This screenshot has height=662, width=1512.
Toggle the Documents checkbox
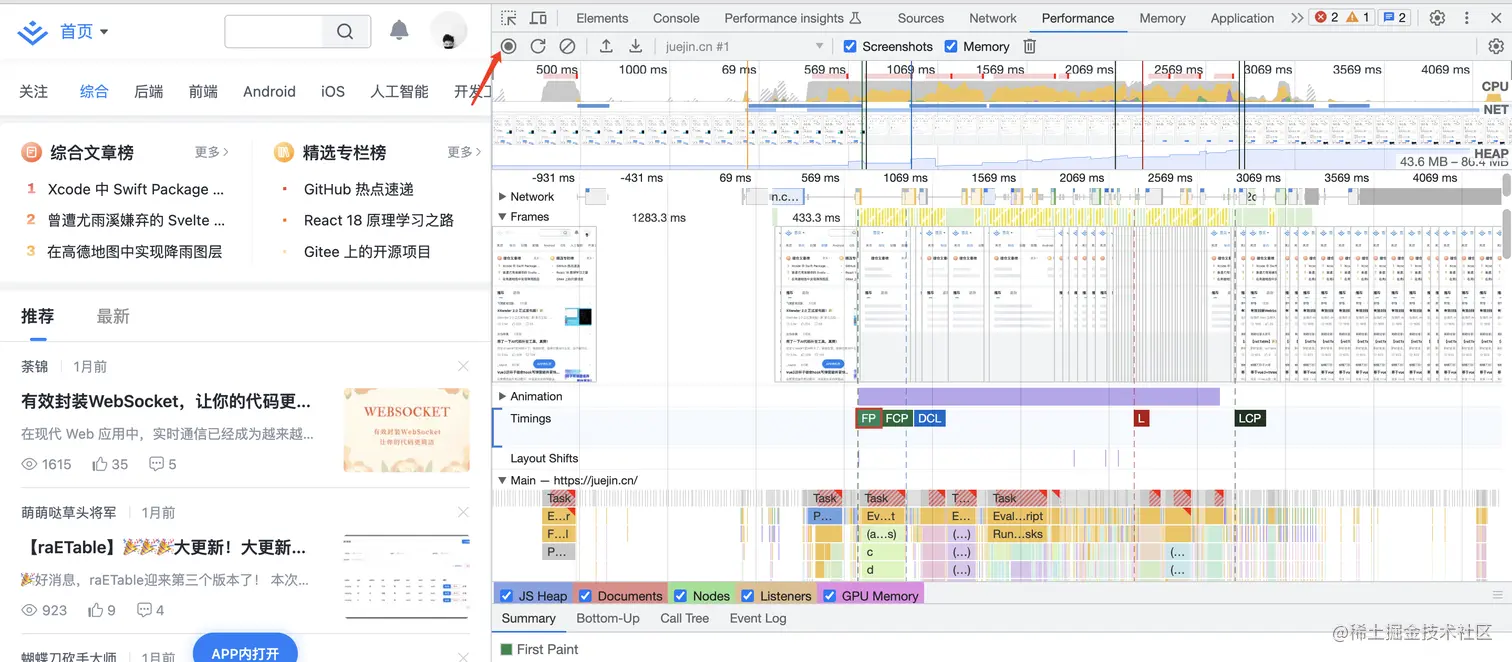(x=585, y=596)
